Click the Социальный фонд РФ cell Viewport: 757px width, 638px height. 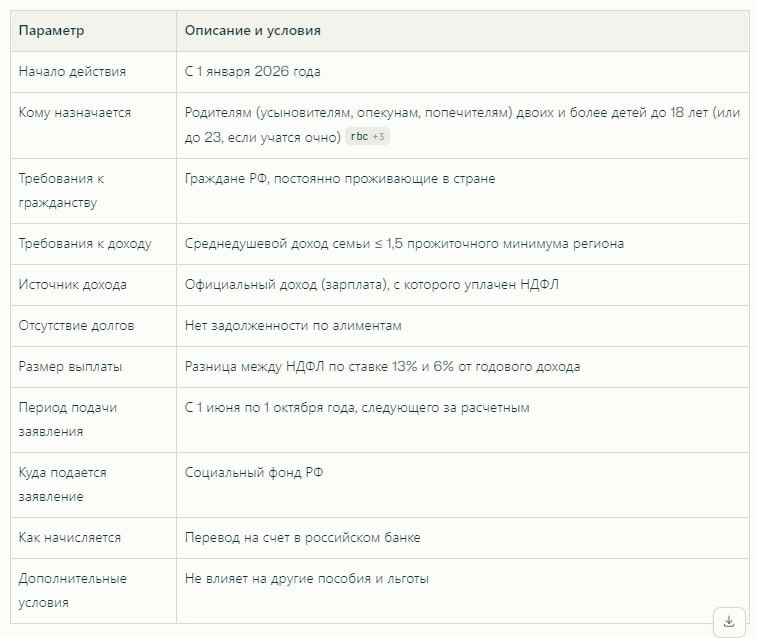pyautogui.click(x=254, y=473)
